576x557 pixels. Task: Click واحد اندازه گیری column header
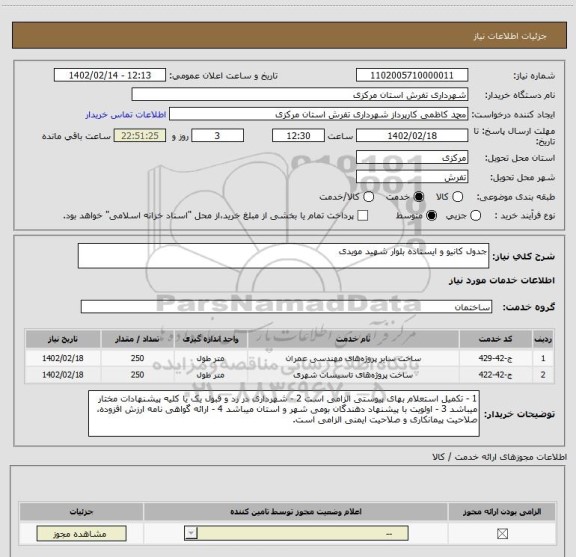click(x=210, y=339)
